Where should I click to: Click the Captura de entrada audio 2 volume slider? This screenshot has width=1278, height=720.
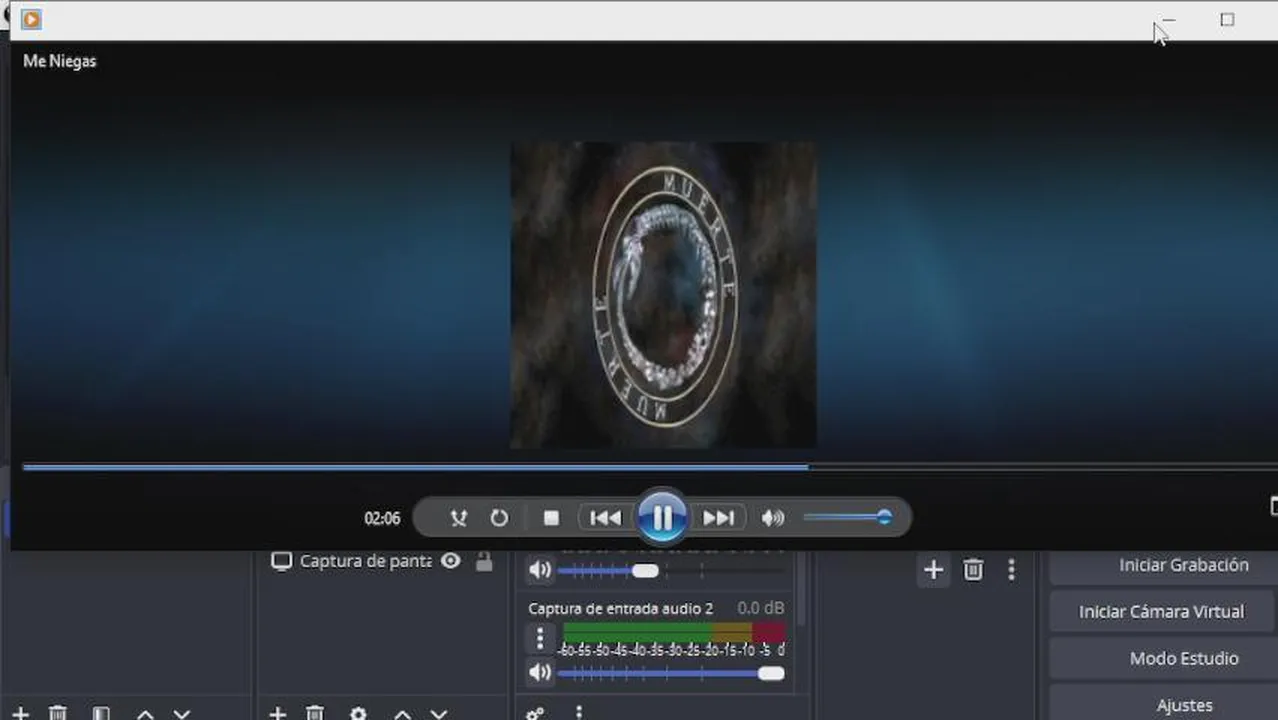[670, 674]
